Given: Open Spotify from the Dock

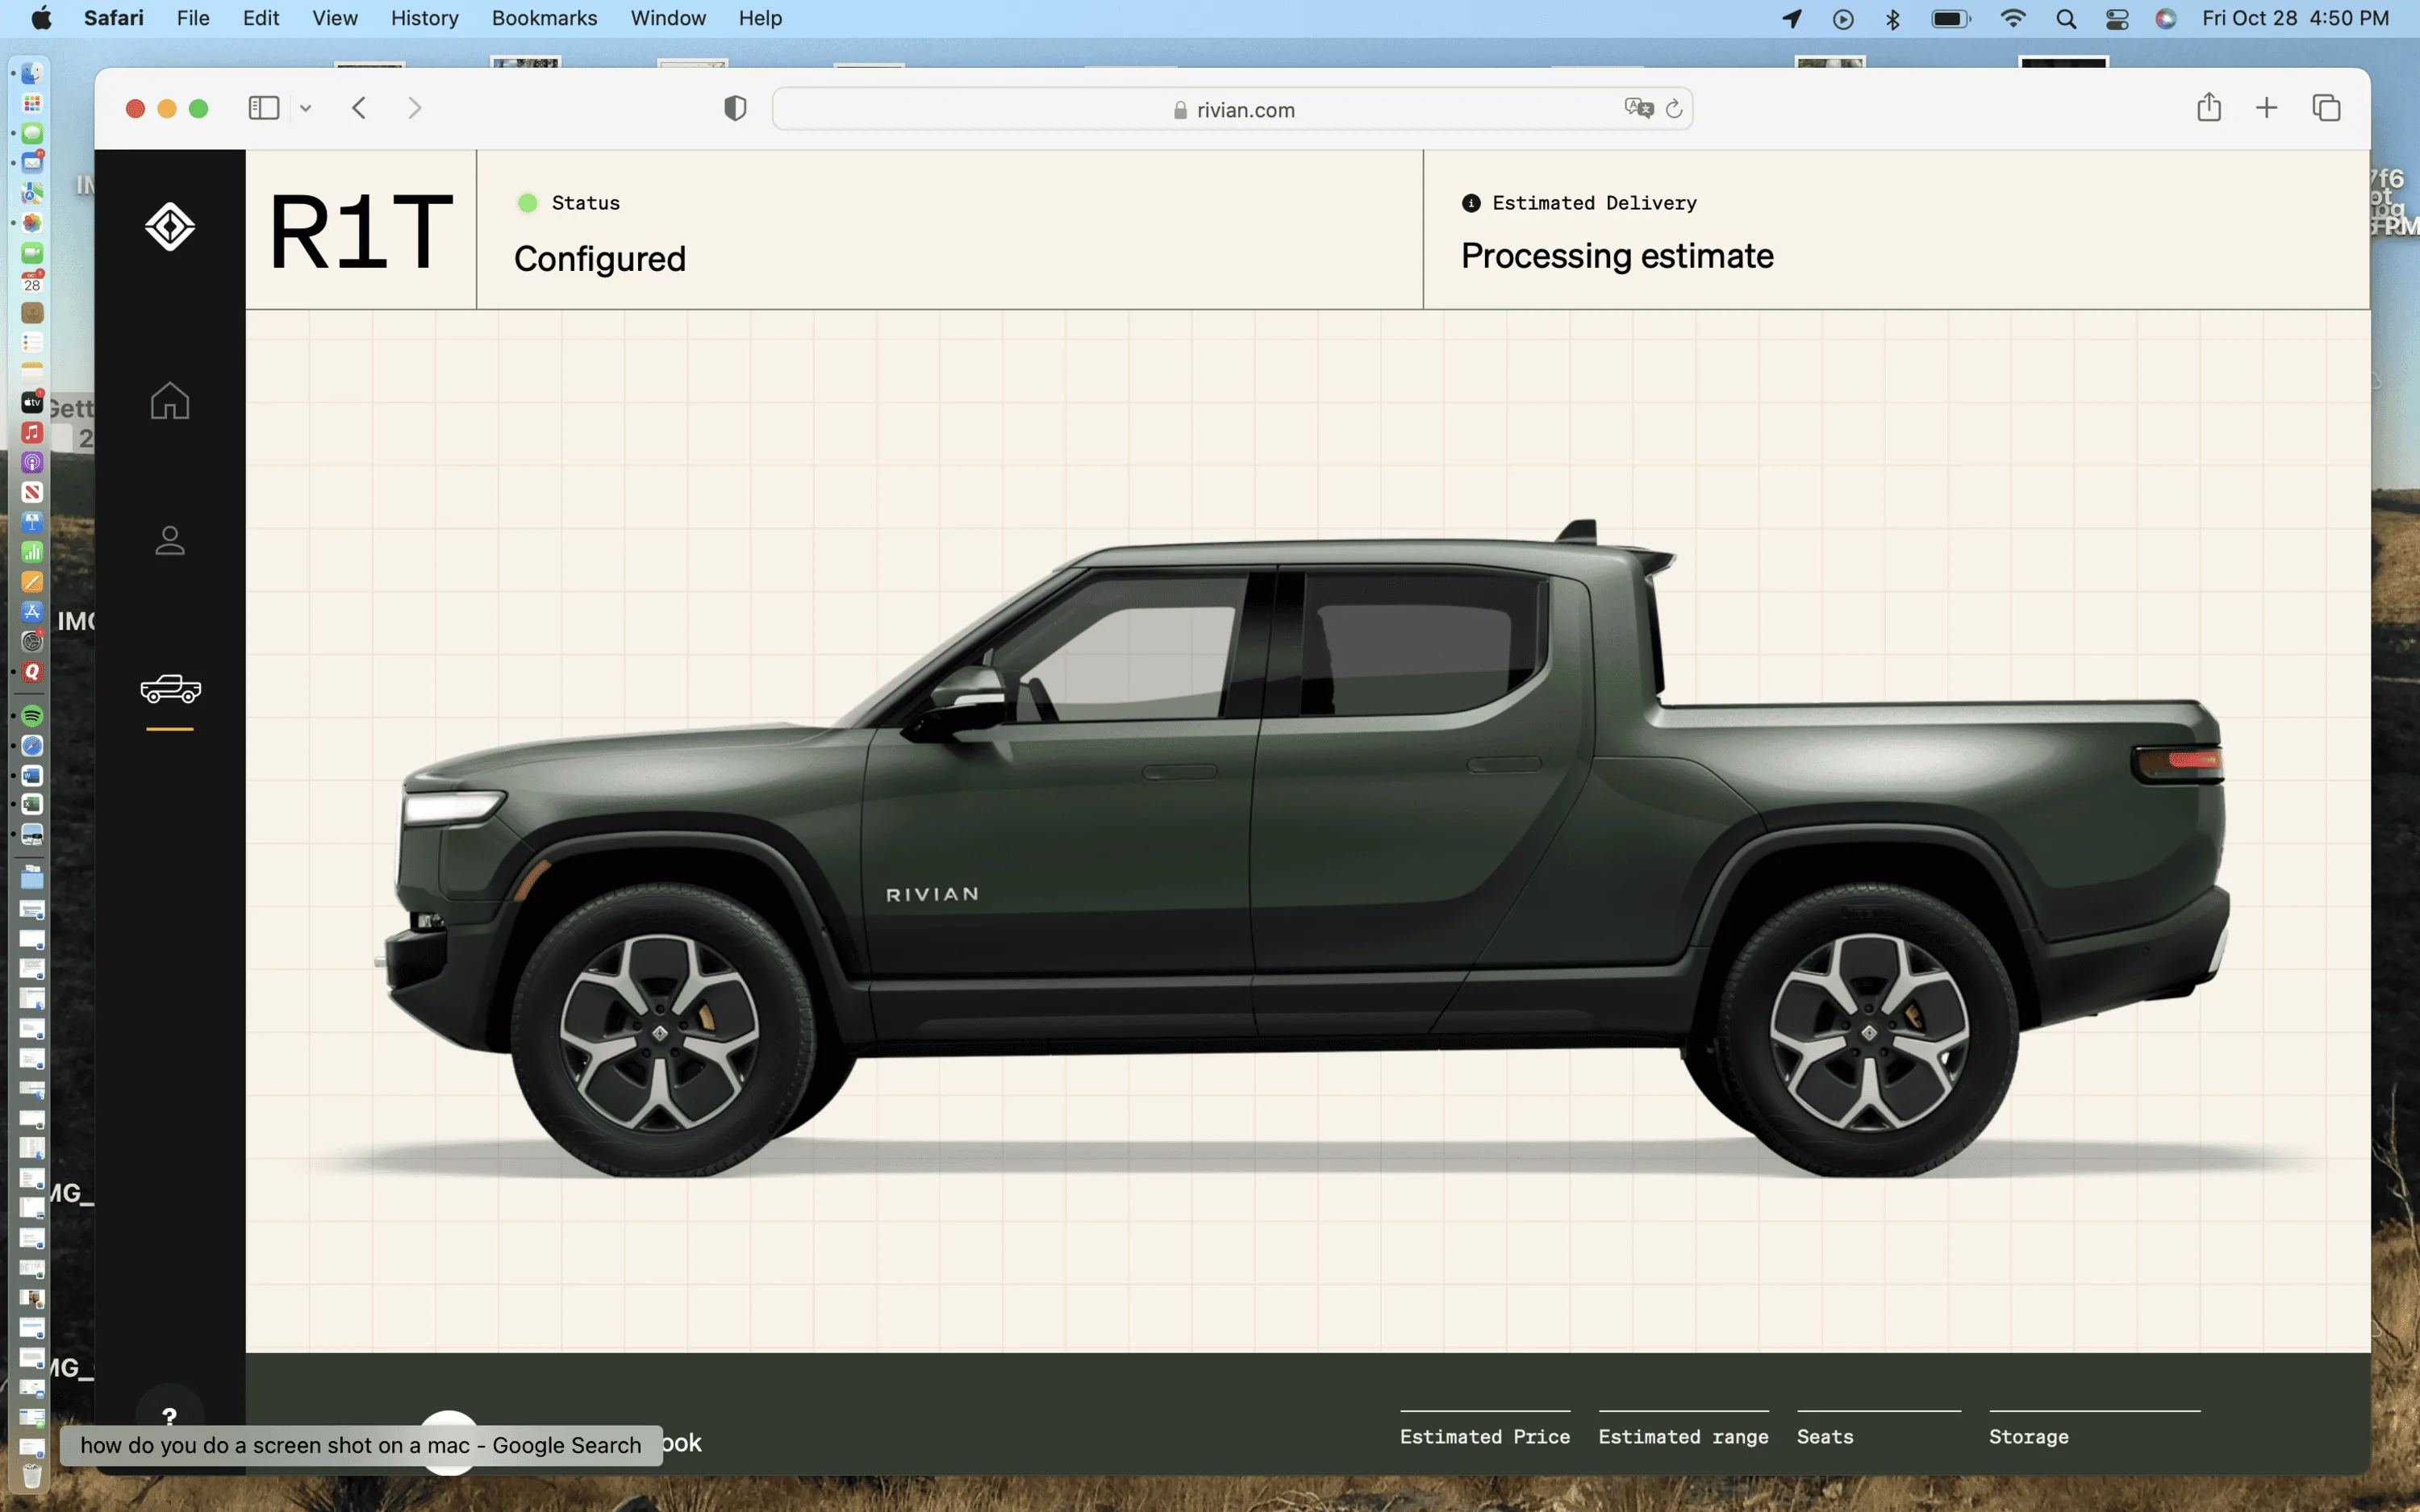Looking at the screenshot, I should tap(32, 716).
